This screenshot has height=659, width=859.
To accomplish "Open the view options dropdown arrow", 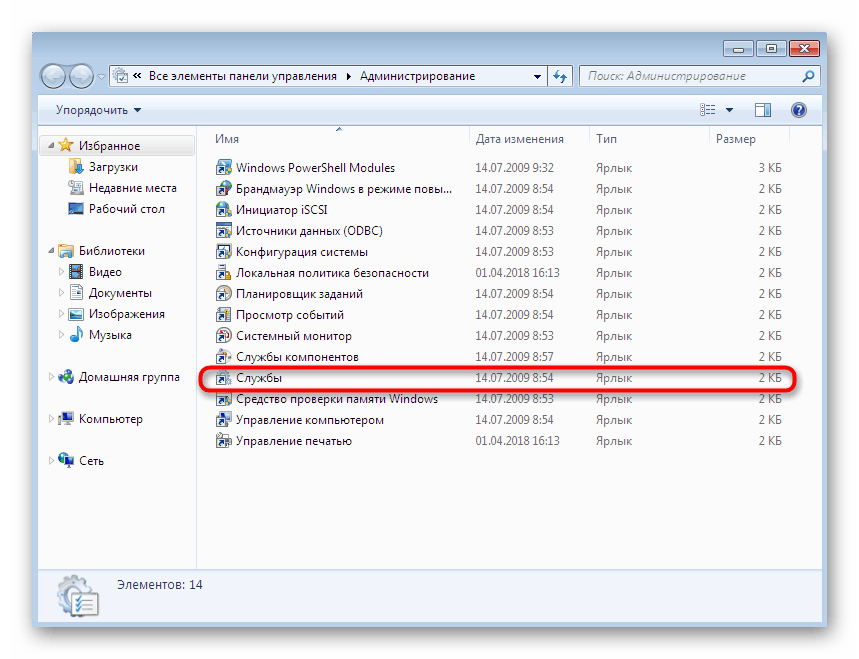I will point(729,110).
